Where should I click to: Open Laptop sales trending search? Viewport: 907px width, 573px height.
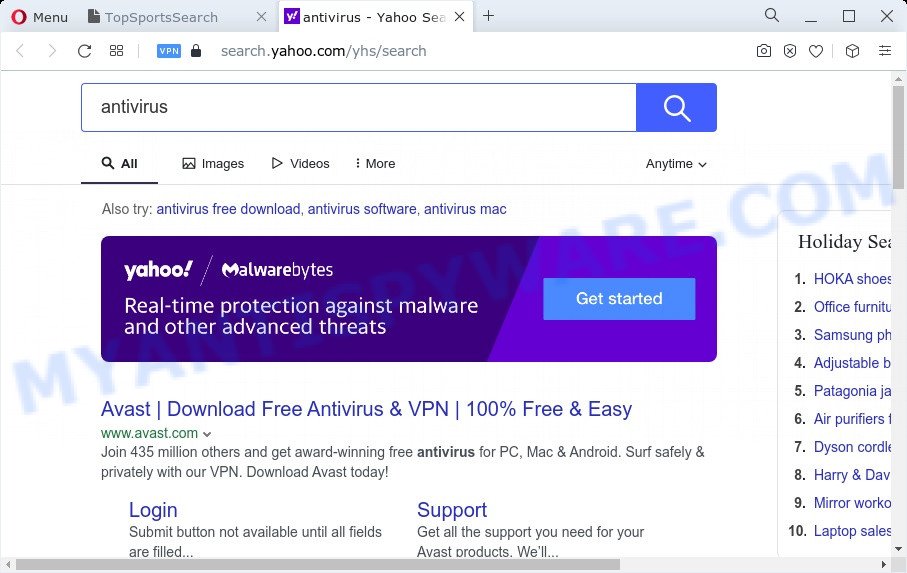pos(852,531)
